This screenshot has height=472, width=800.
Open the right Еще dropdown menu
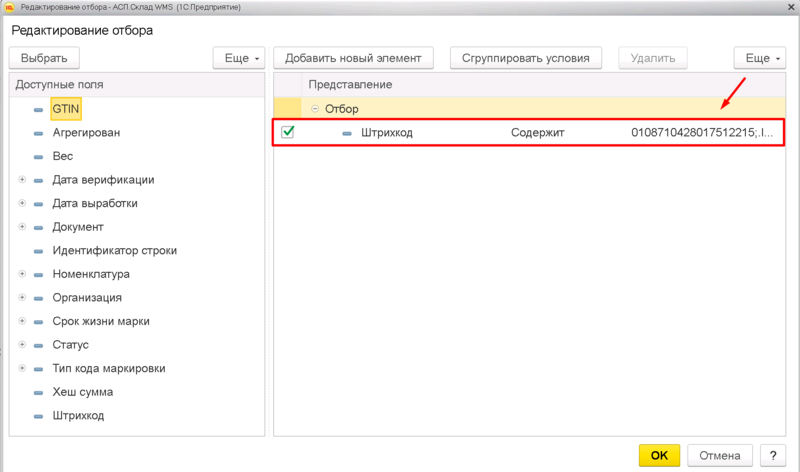tap(758, 59)
